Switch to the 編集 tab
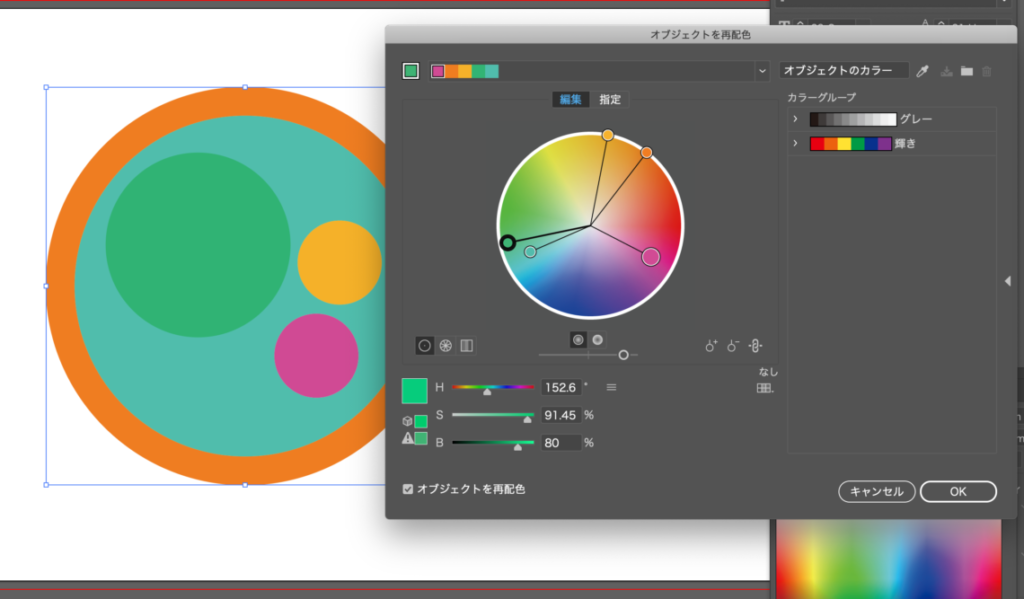1024x599 pixels. [570, 99]
